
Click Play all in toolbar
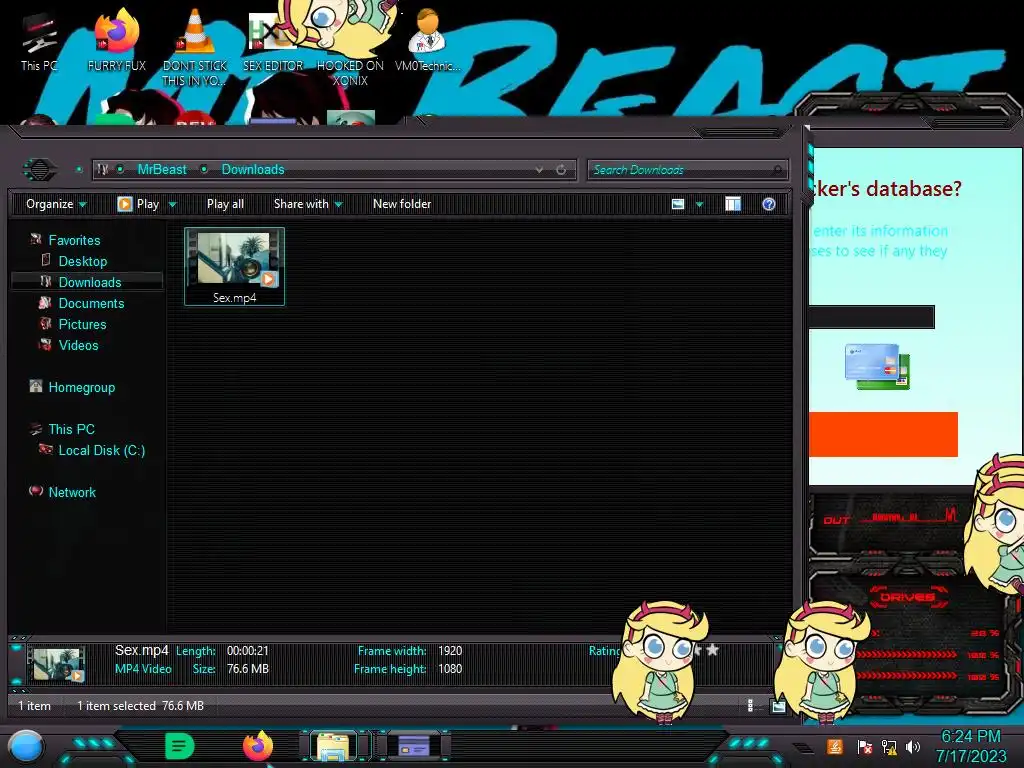pos(225,204)
